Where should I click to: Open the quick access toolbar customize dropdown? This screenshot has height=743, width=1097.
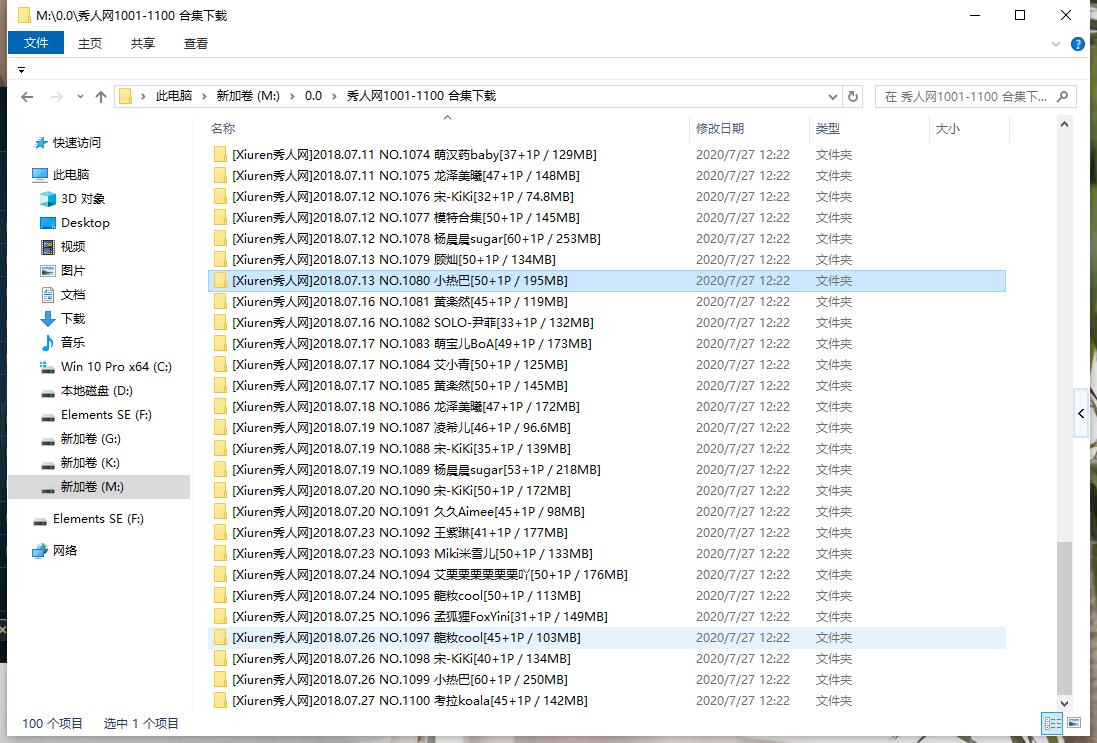click(21, 70)
